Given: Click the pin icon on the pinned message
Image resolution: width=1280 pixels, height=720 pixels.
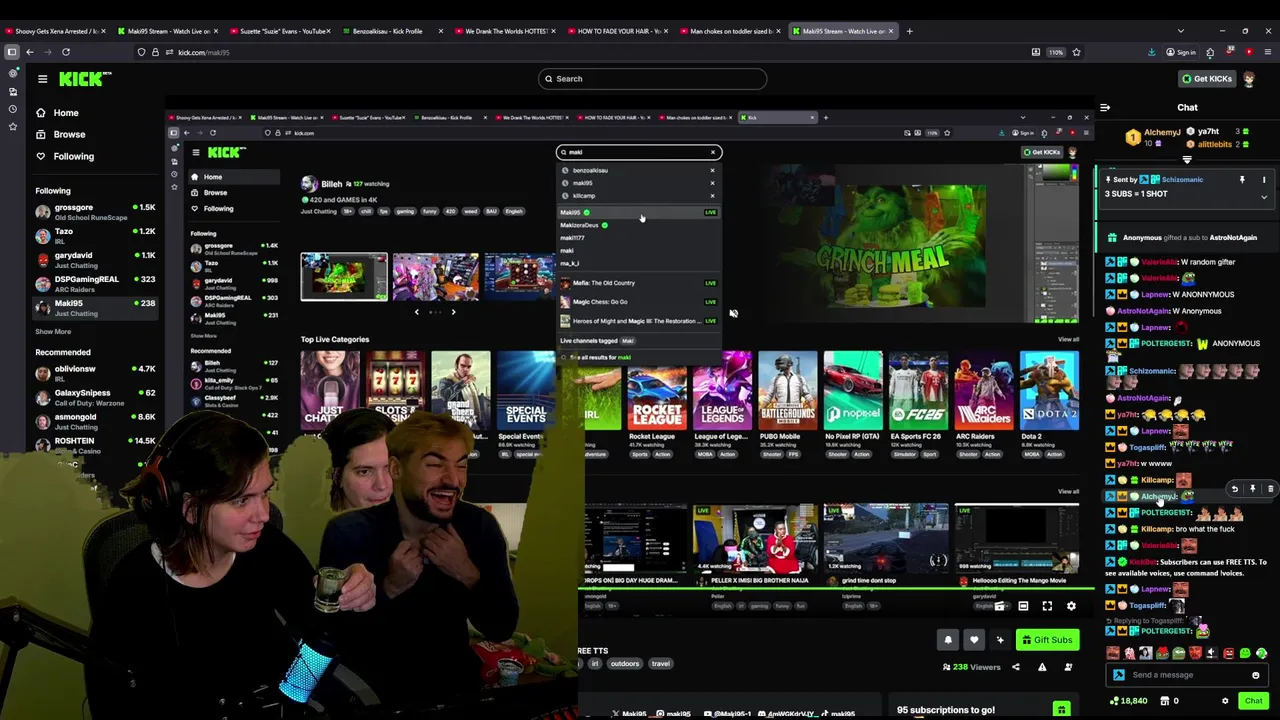Looking at the screenshot, I should pos(1242,180).
